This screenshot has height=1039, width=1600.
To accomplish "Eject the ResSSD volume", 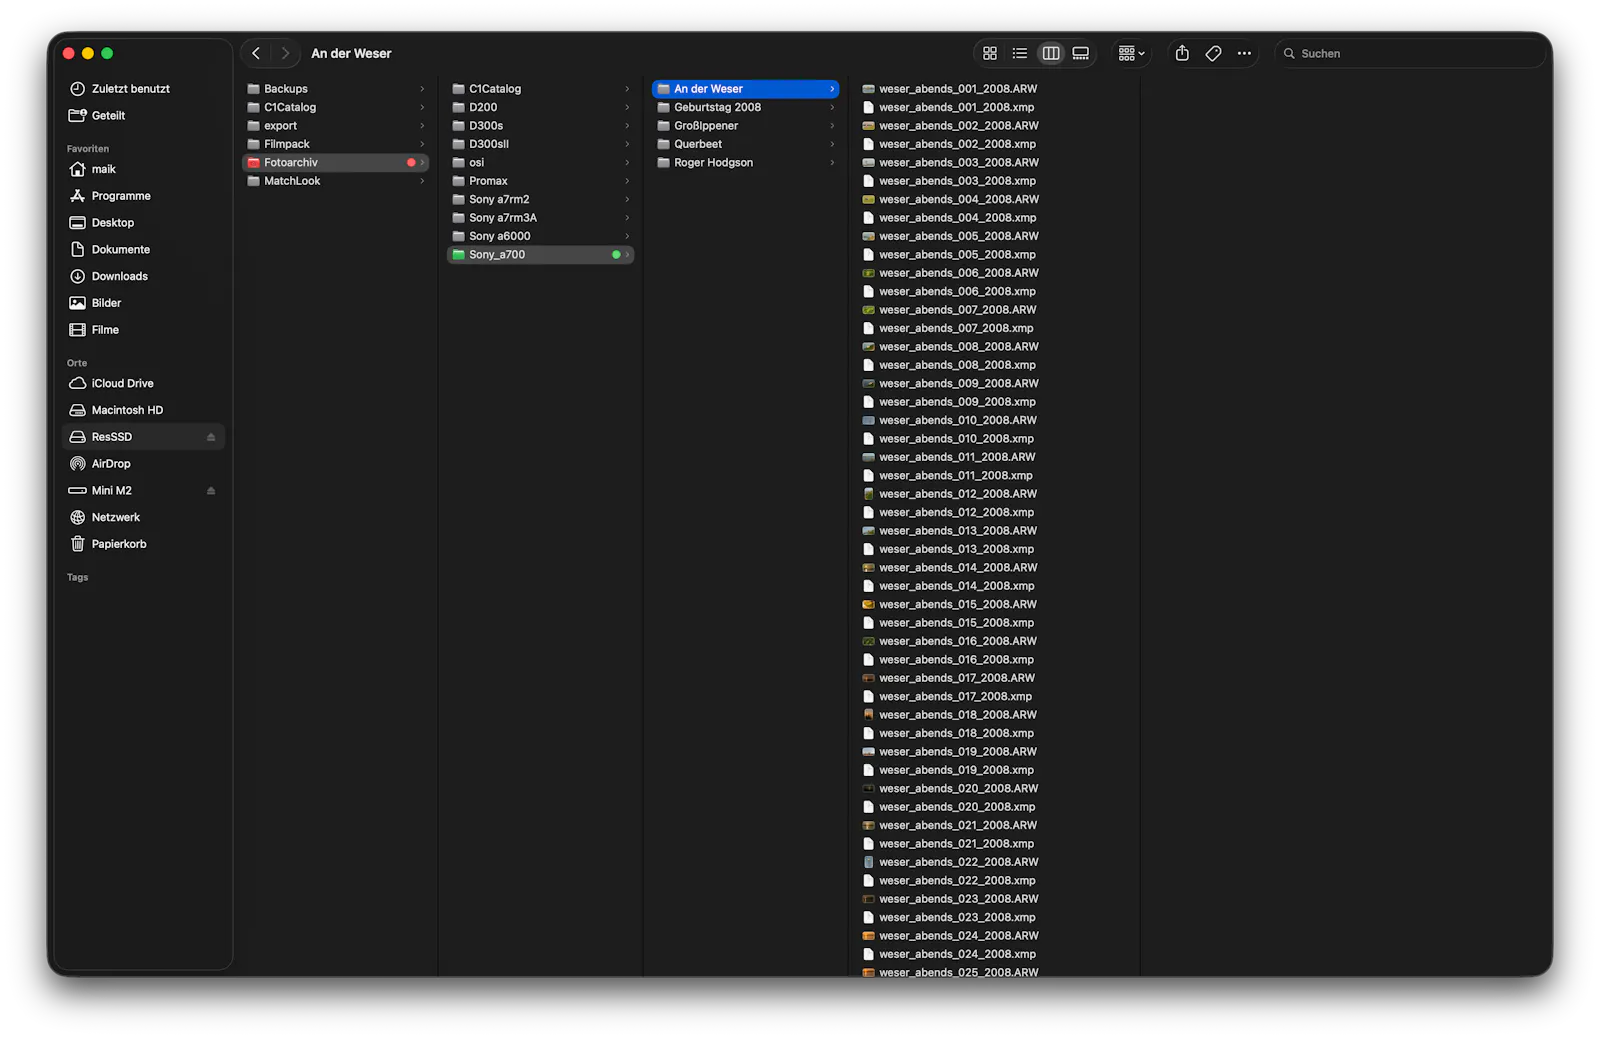I will click(211, 437).
